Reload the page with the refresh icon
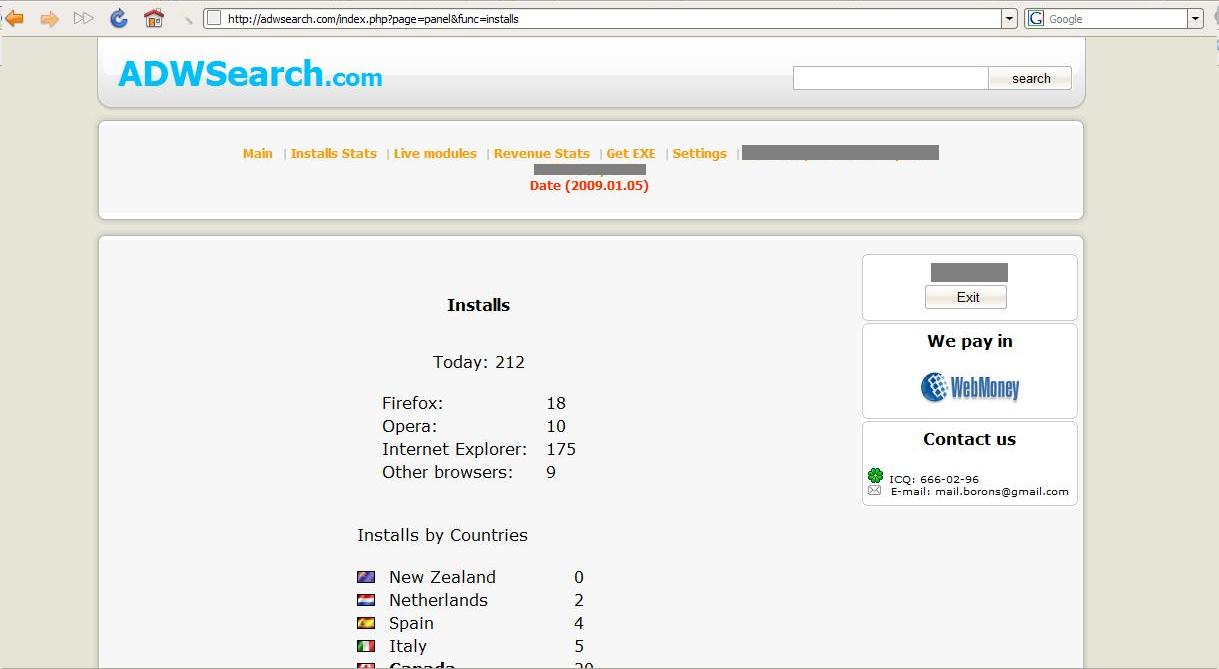 (x=119, y=18)
